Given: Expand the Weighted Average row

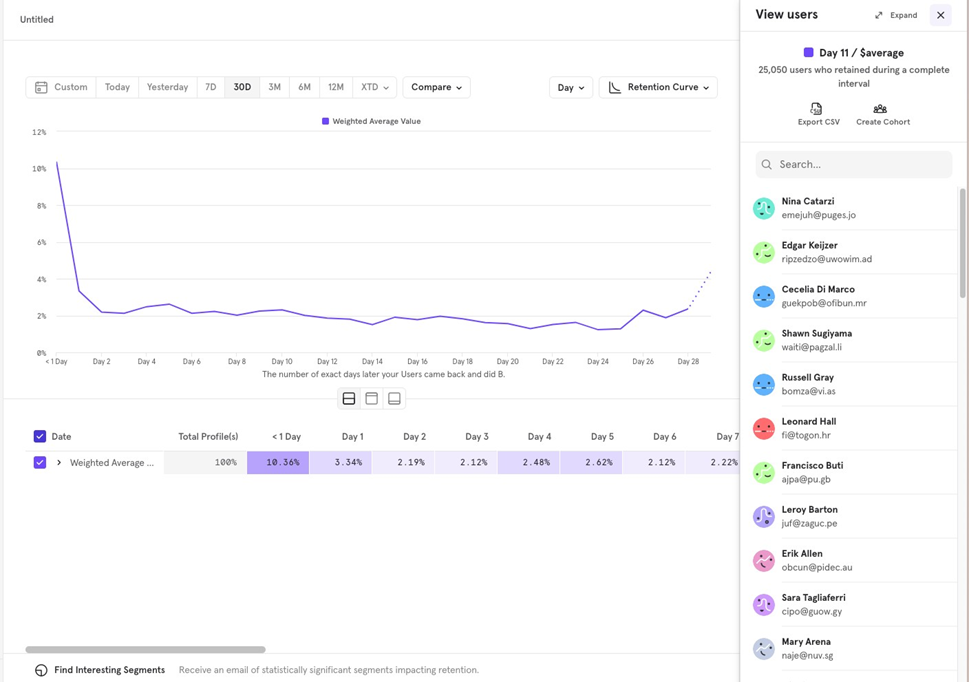Looking at the screenshot, I should [59, 463].
